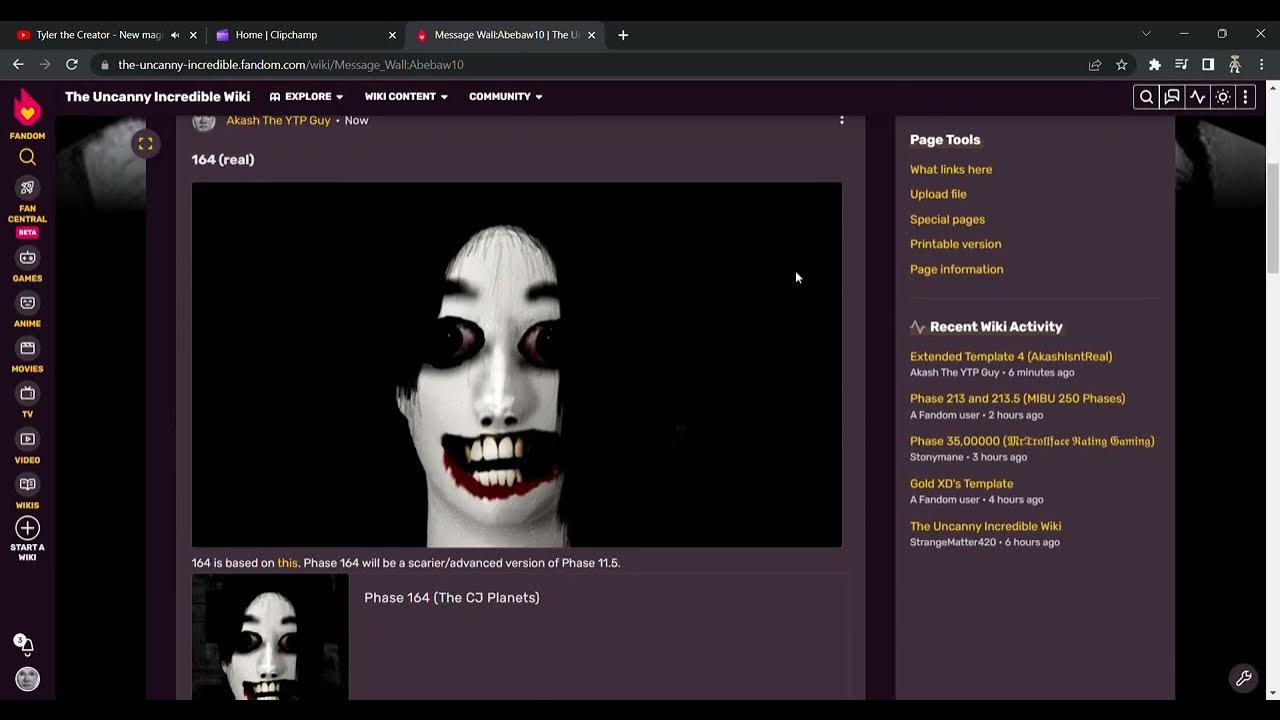Open TV section in sidebar
1280x720 pixels.
(x=27, y=400)
